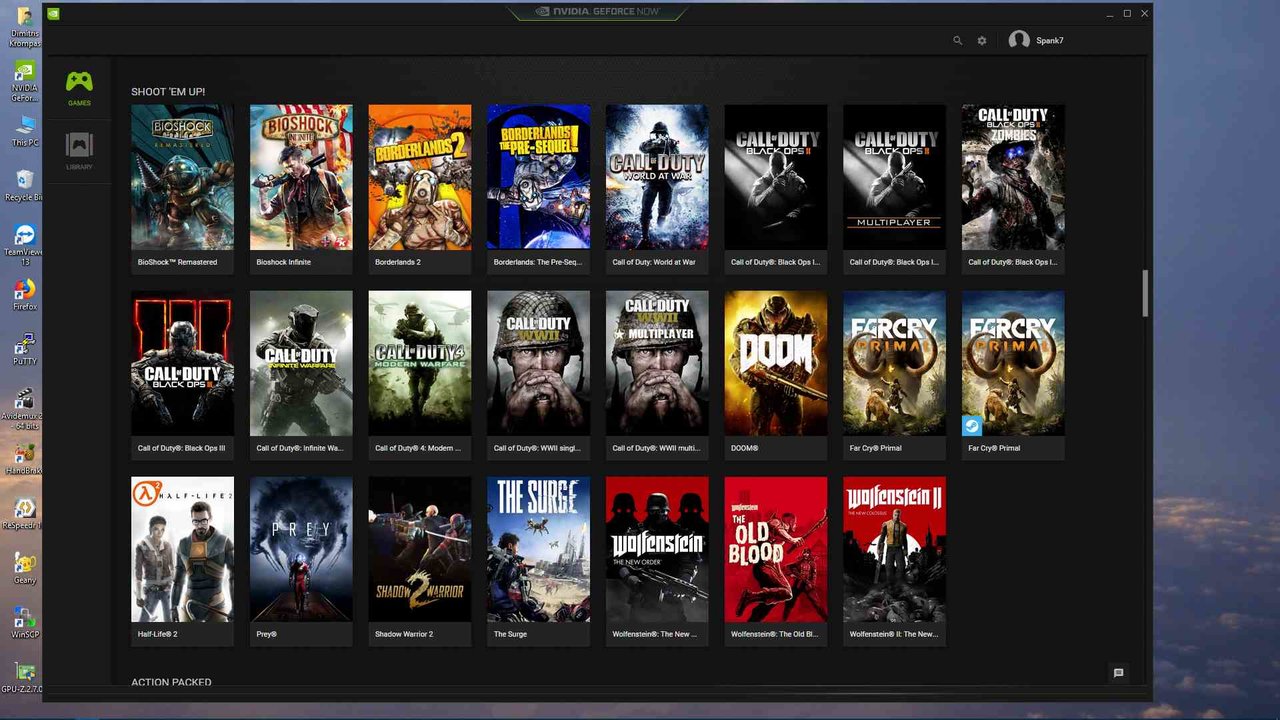Viewport: 1280px width, 720px height.
Task: Click the "SHOOT 'EM UP!" section heading
Action: pos(168,92)
